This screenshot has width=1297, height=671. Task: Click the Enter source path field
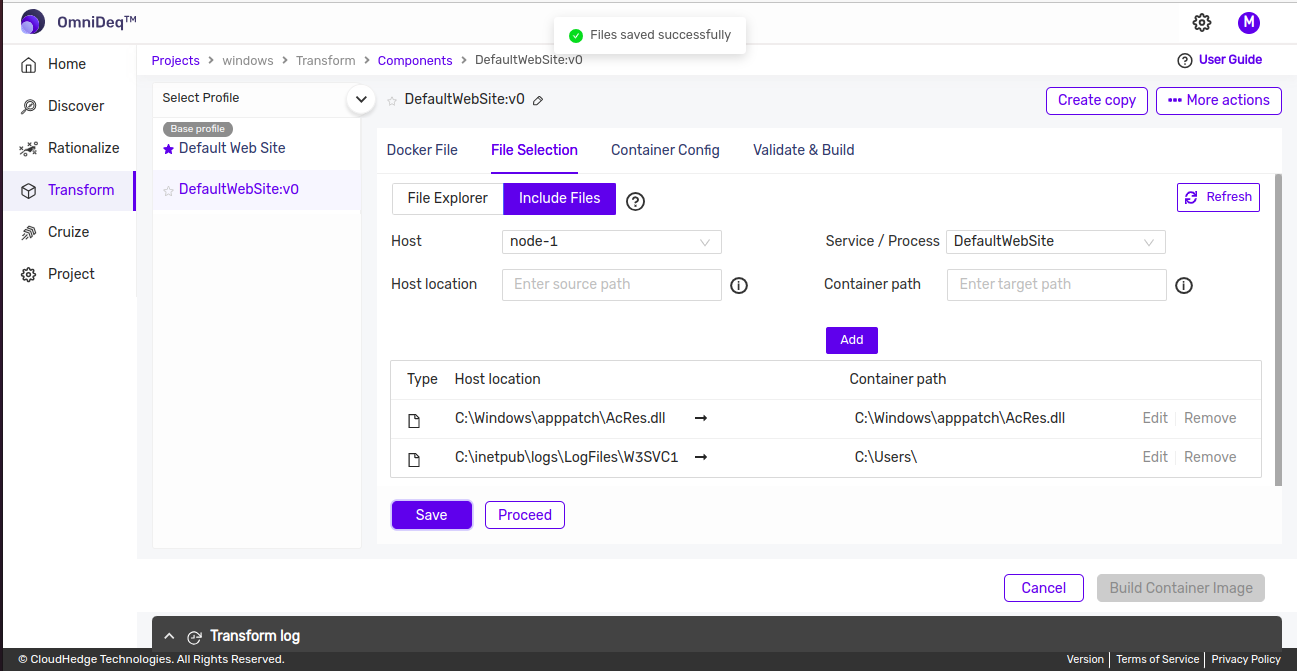[611, 285]
